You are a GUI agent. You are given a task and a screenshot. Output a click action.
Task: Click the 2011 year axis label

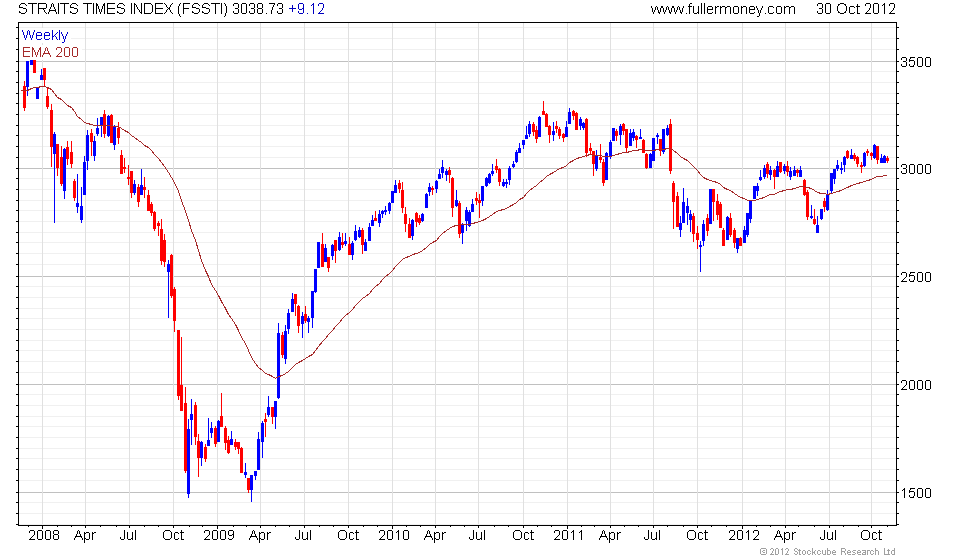click(568, 536)
